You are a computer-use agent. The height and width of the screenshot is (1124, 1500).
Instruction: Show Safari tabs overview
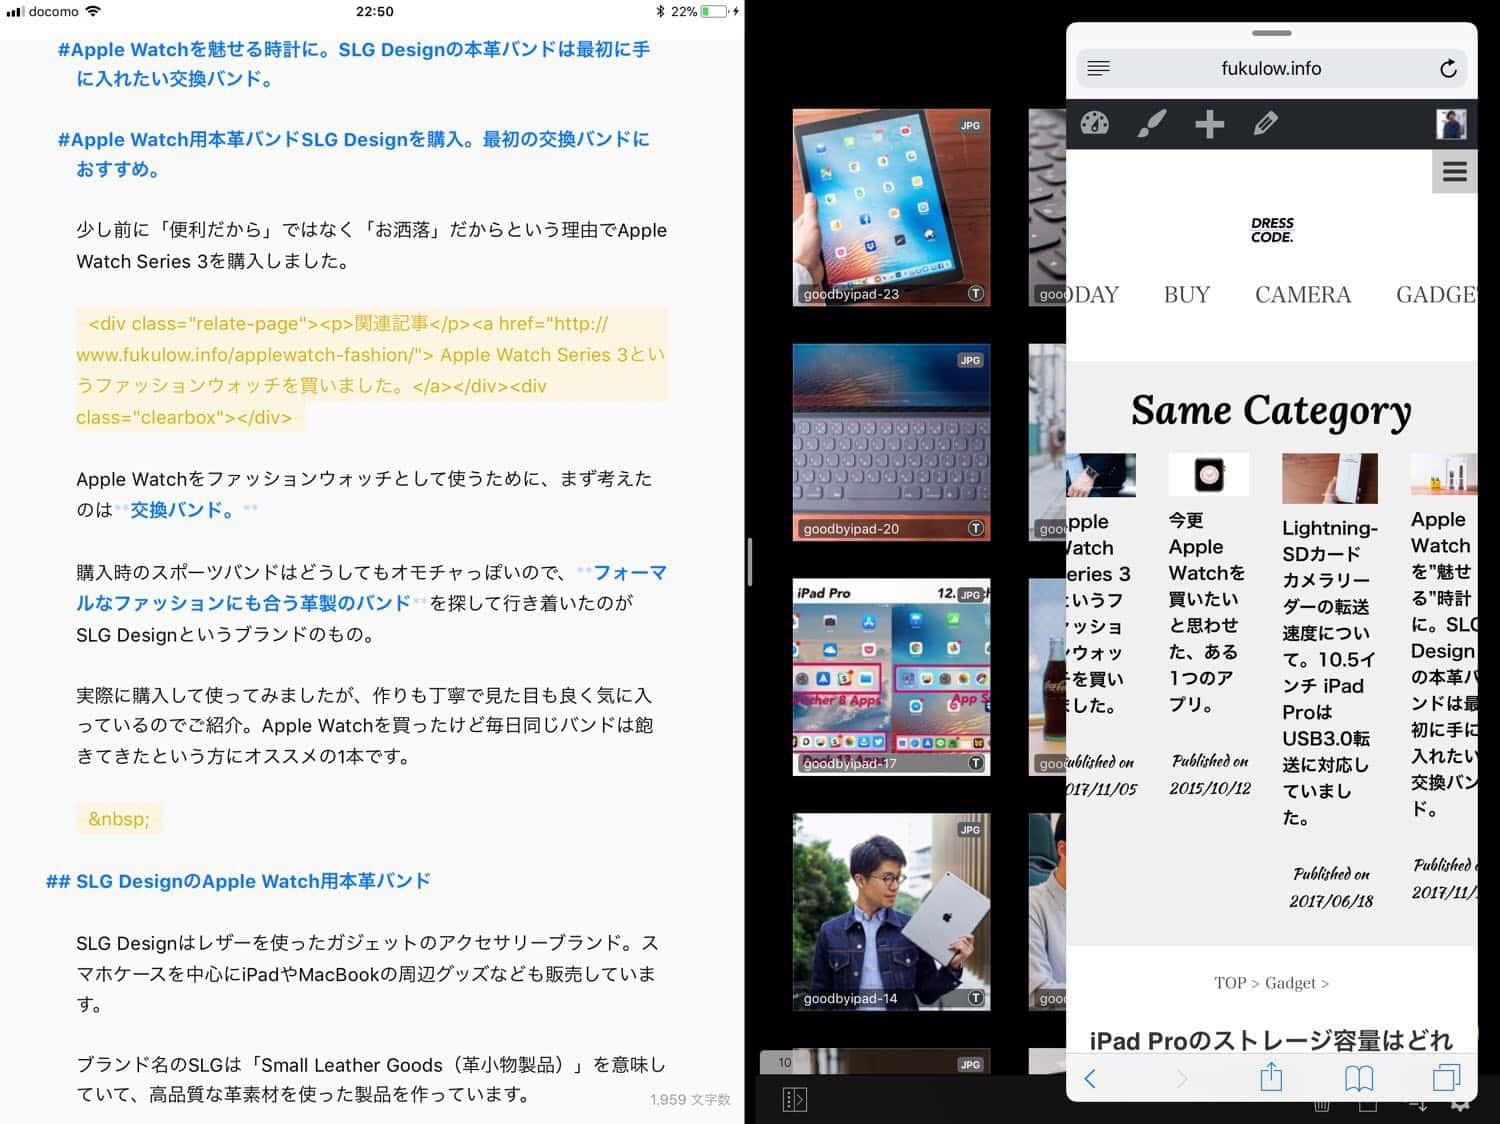1446,1077
